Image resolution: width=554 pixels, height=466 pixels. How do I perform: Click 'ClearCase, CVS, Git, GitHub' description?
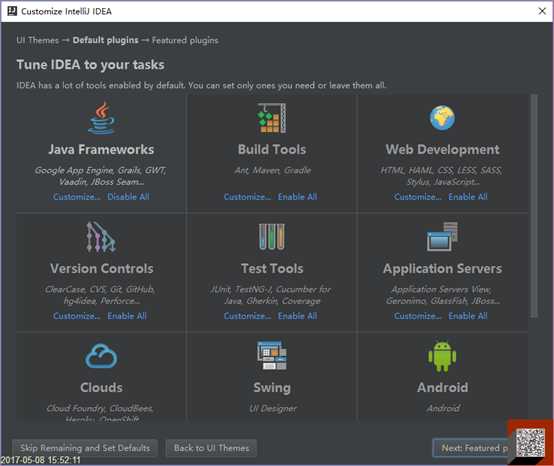click(100, 290)
